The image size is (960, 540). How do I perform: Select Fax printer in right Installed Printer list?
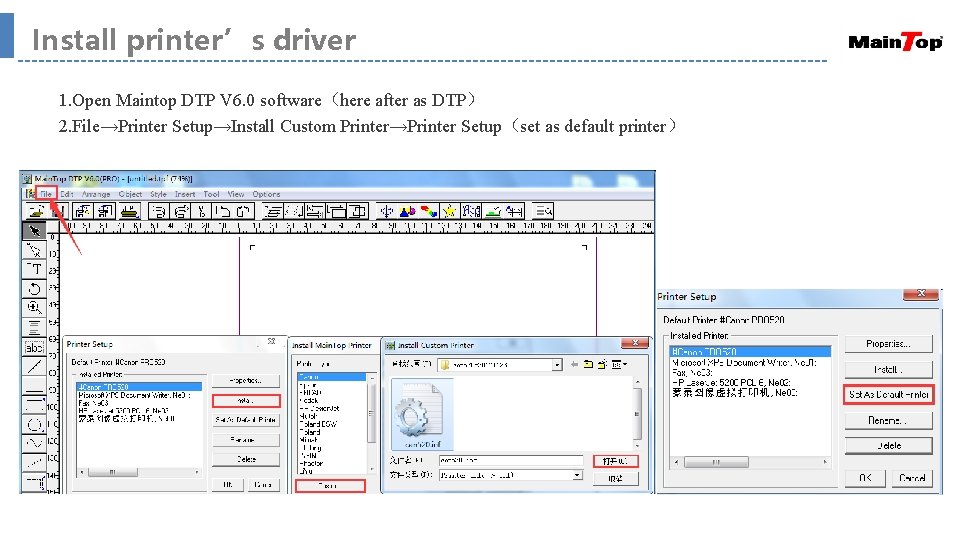(750, 372)
